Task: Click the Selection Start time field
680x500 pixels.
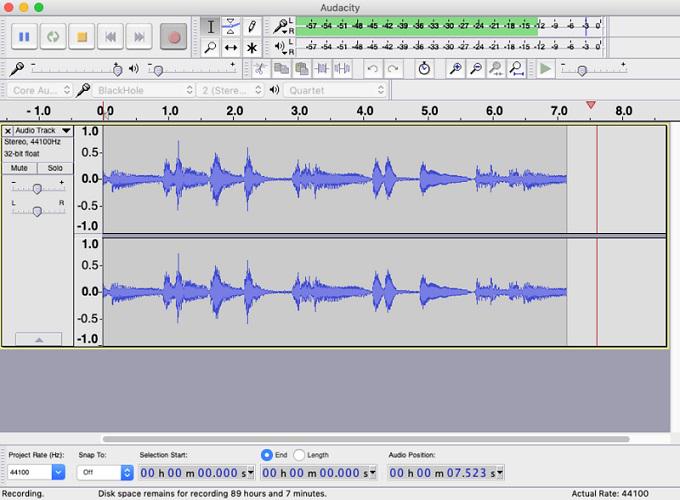Action: tap(196, 473)
